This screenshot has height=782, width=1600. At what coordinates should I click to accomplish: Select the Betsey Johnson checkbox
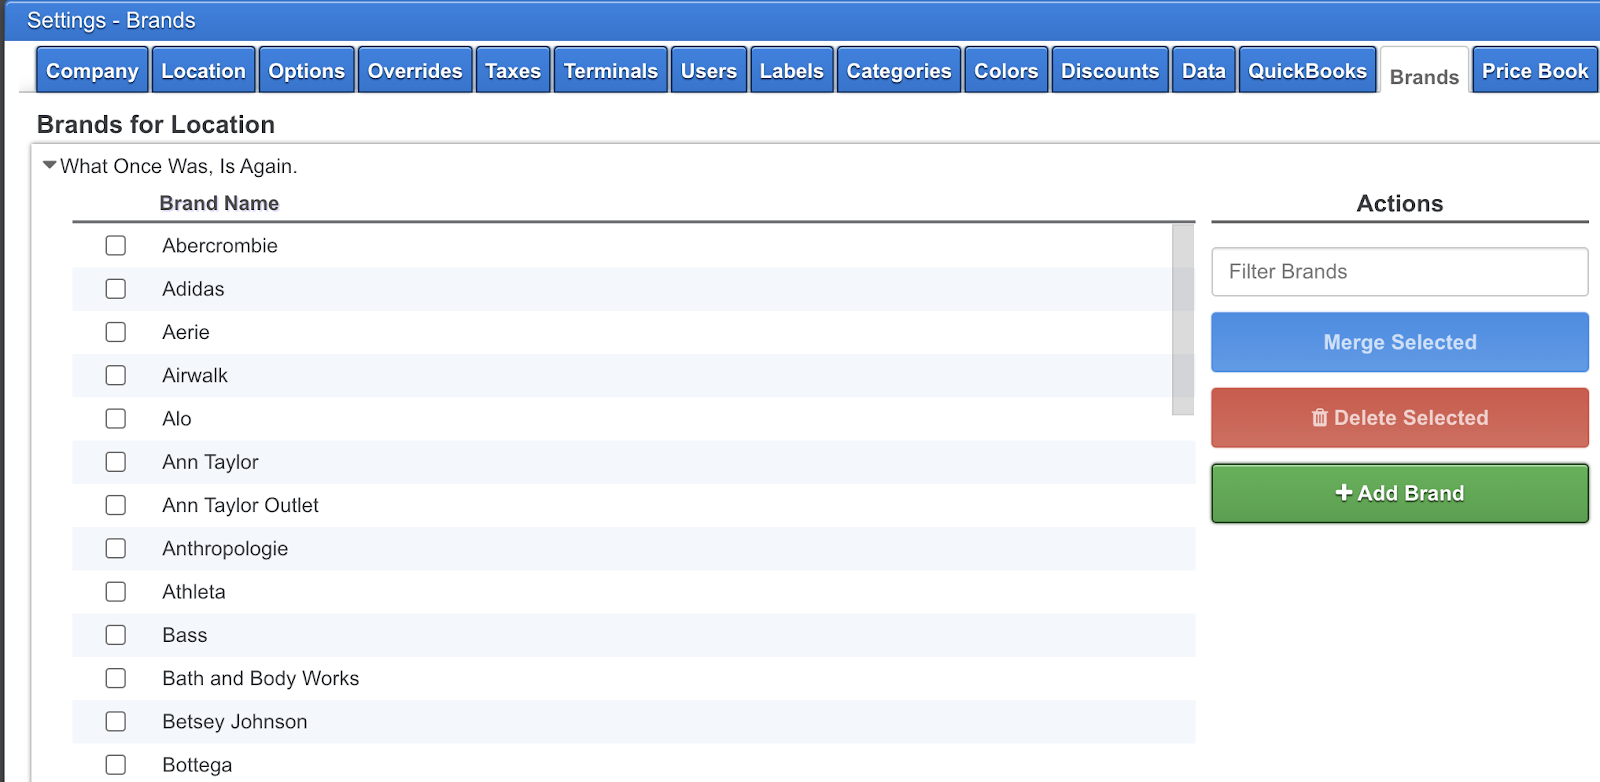tap(116, 721)
